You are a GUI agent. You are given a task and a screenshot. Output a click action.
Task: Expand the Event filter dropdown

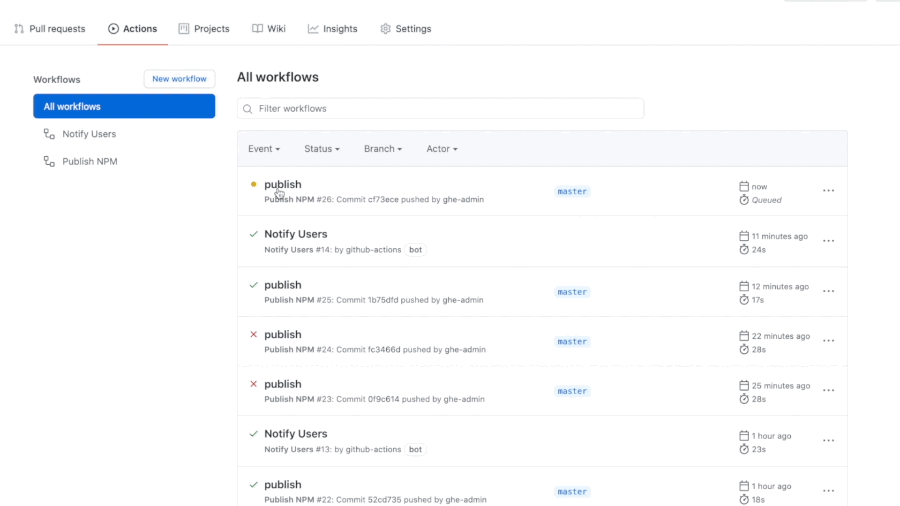point(264,149)
